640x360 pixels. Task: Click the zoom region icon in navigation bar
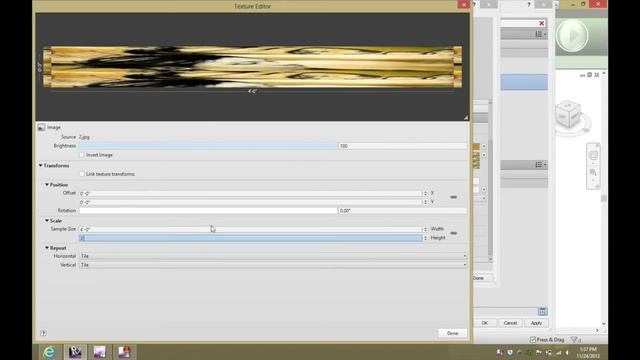[593, 173]
